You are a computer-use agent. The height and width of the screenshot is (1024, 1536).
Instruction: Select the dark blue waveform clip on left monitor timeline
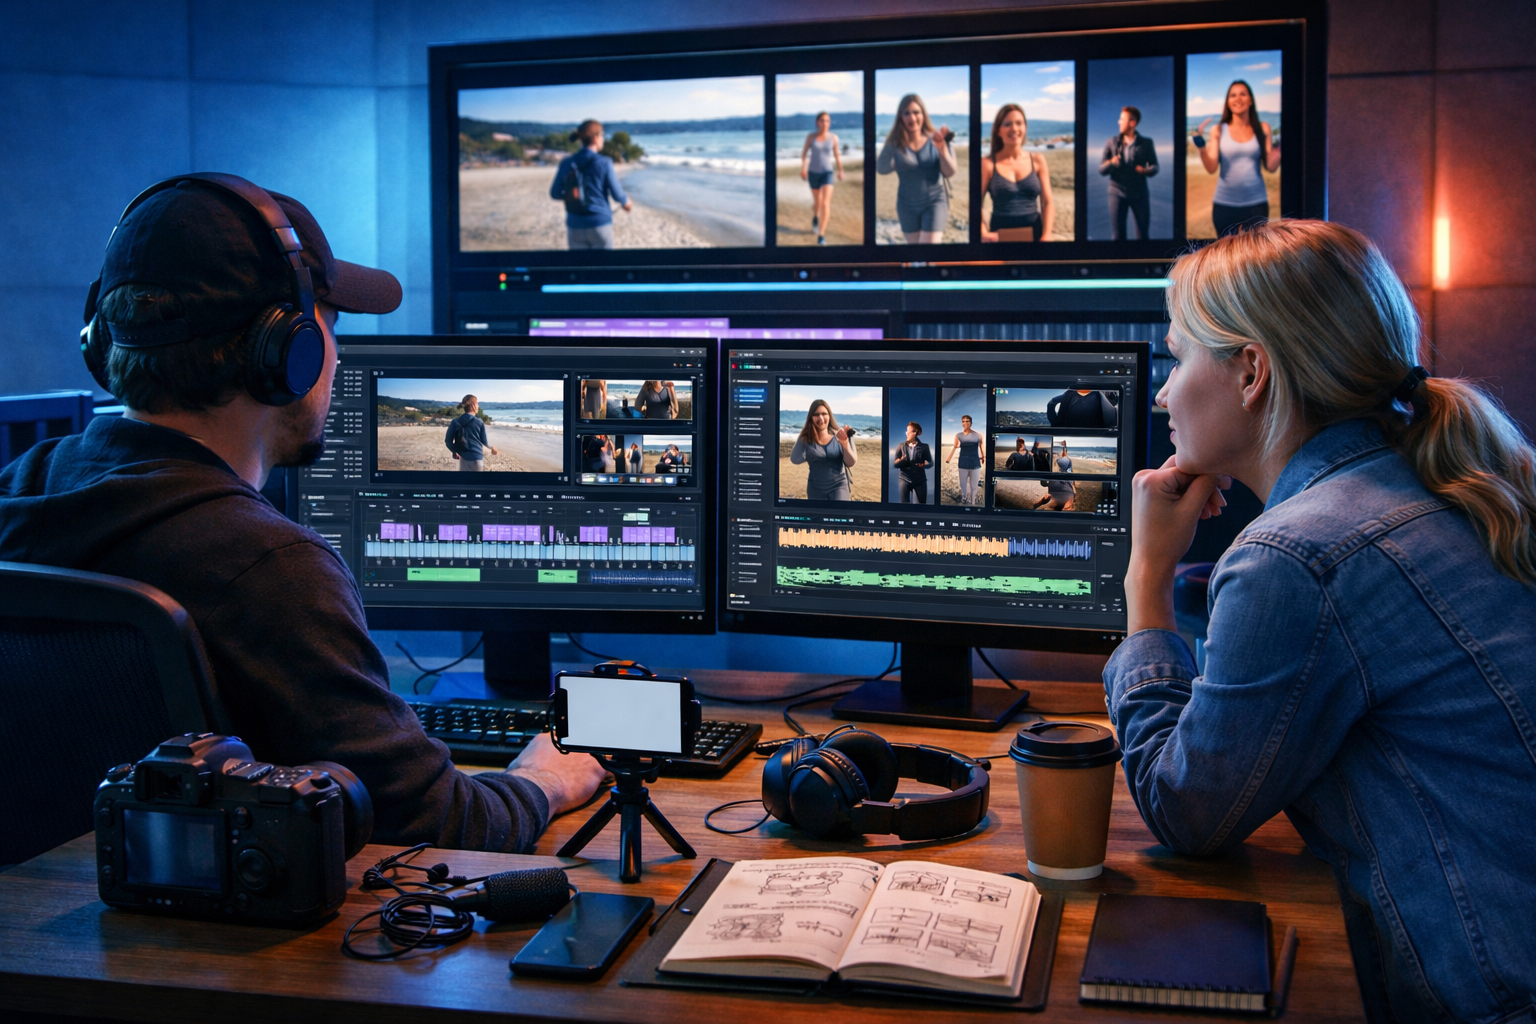pos(642,577)
